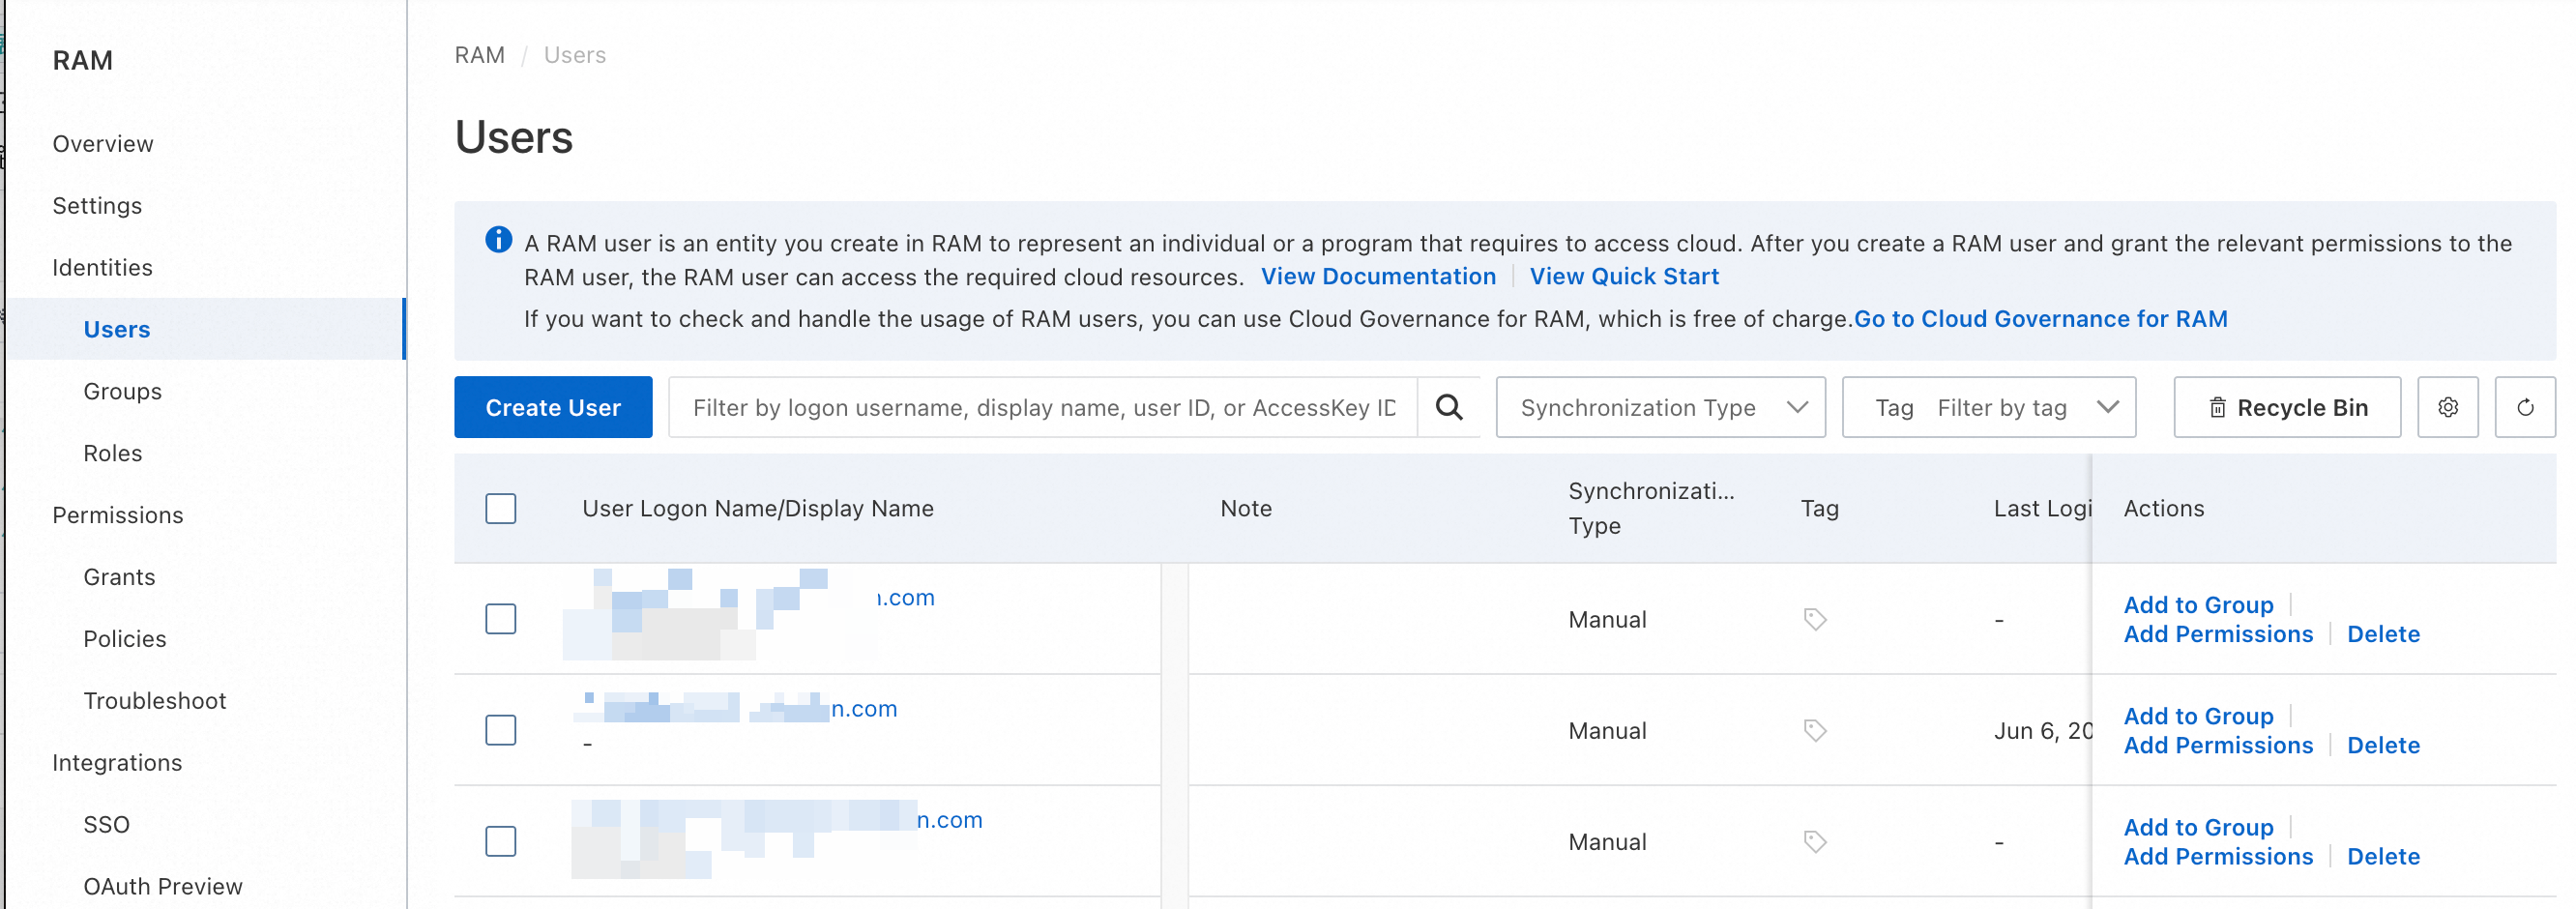This screenshot has height=909, width=2576.
Task: Go to Groups in the sidebar
Action: tap(122, 391)
